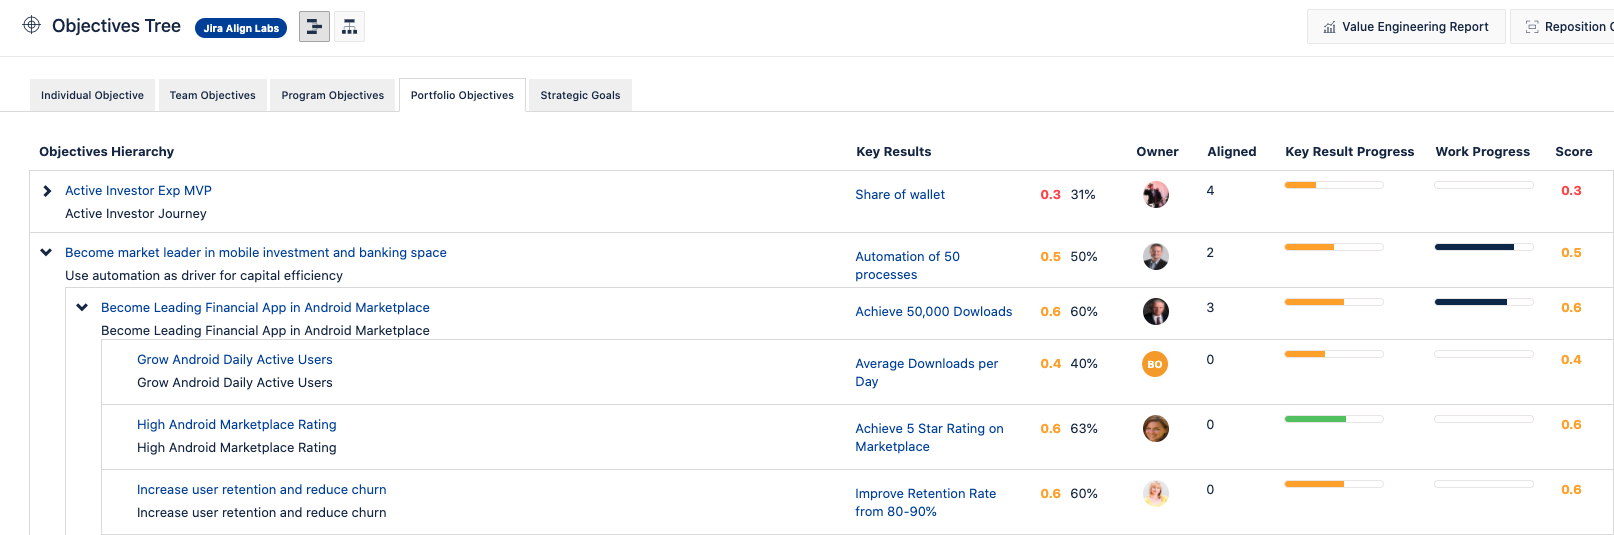Open Achieve 5 Star Rating on Marketplace

tap(929, 437)
